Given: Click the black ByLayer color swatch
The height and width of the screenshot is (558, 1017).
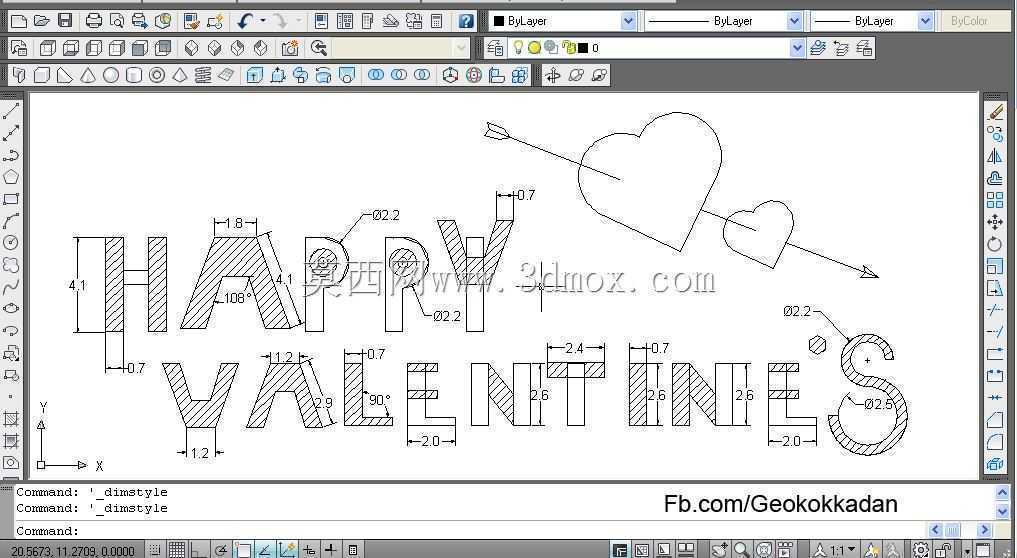Looking at the screenshot, I should (x=499, y=21).
